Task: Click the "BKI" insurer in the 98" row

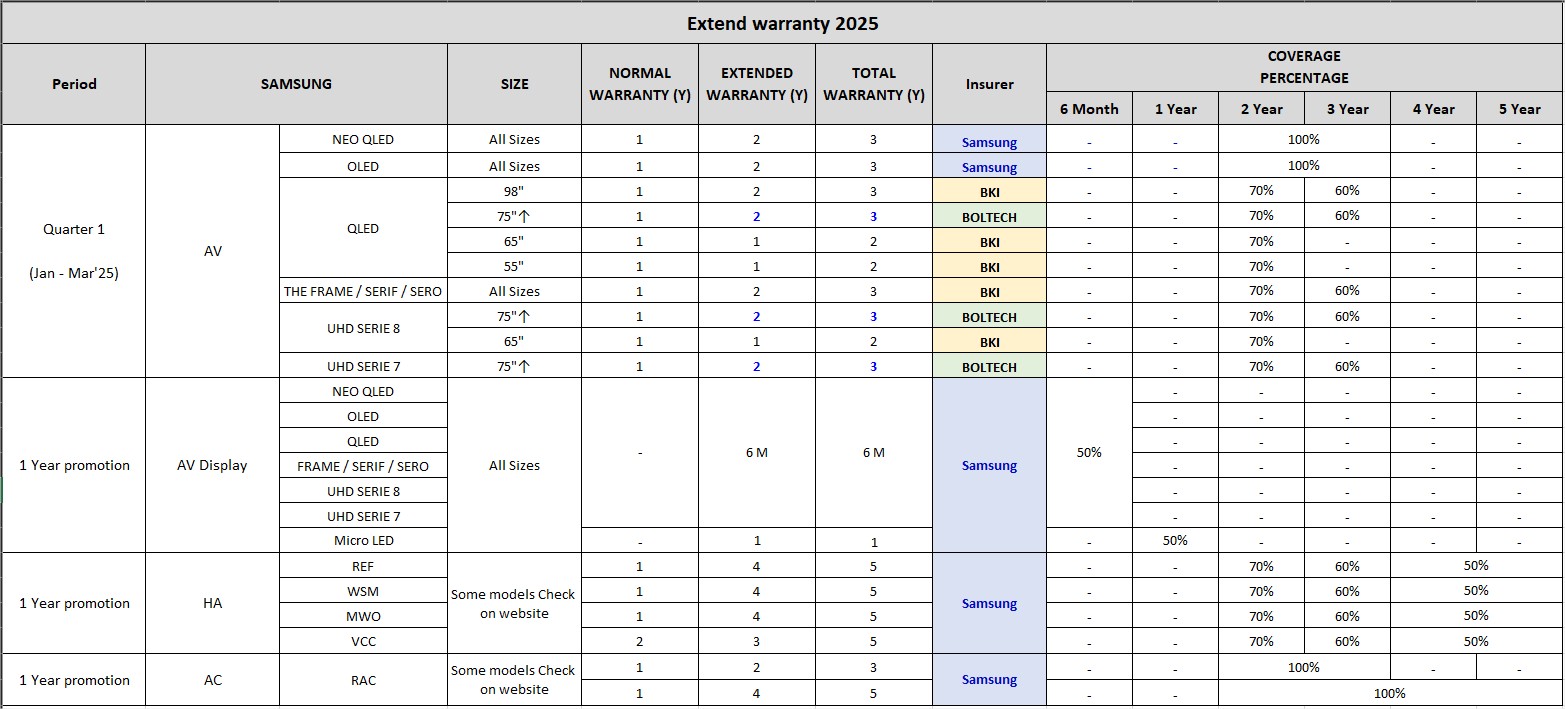Action: tap(990, 192)
